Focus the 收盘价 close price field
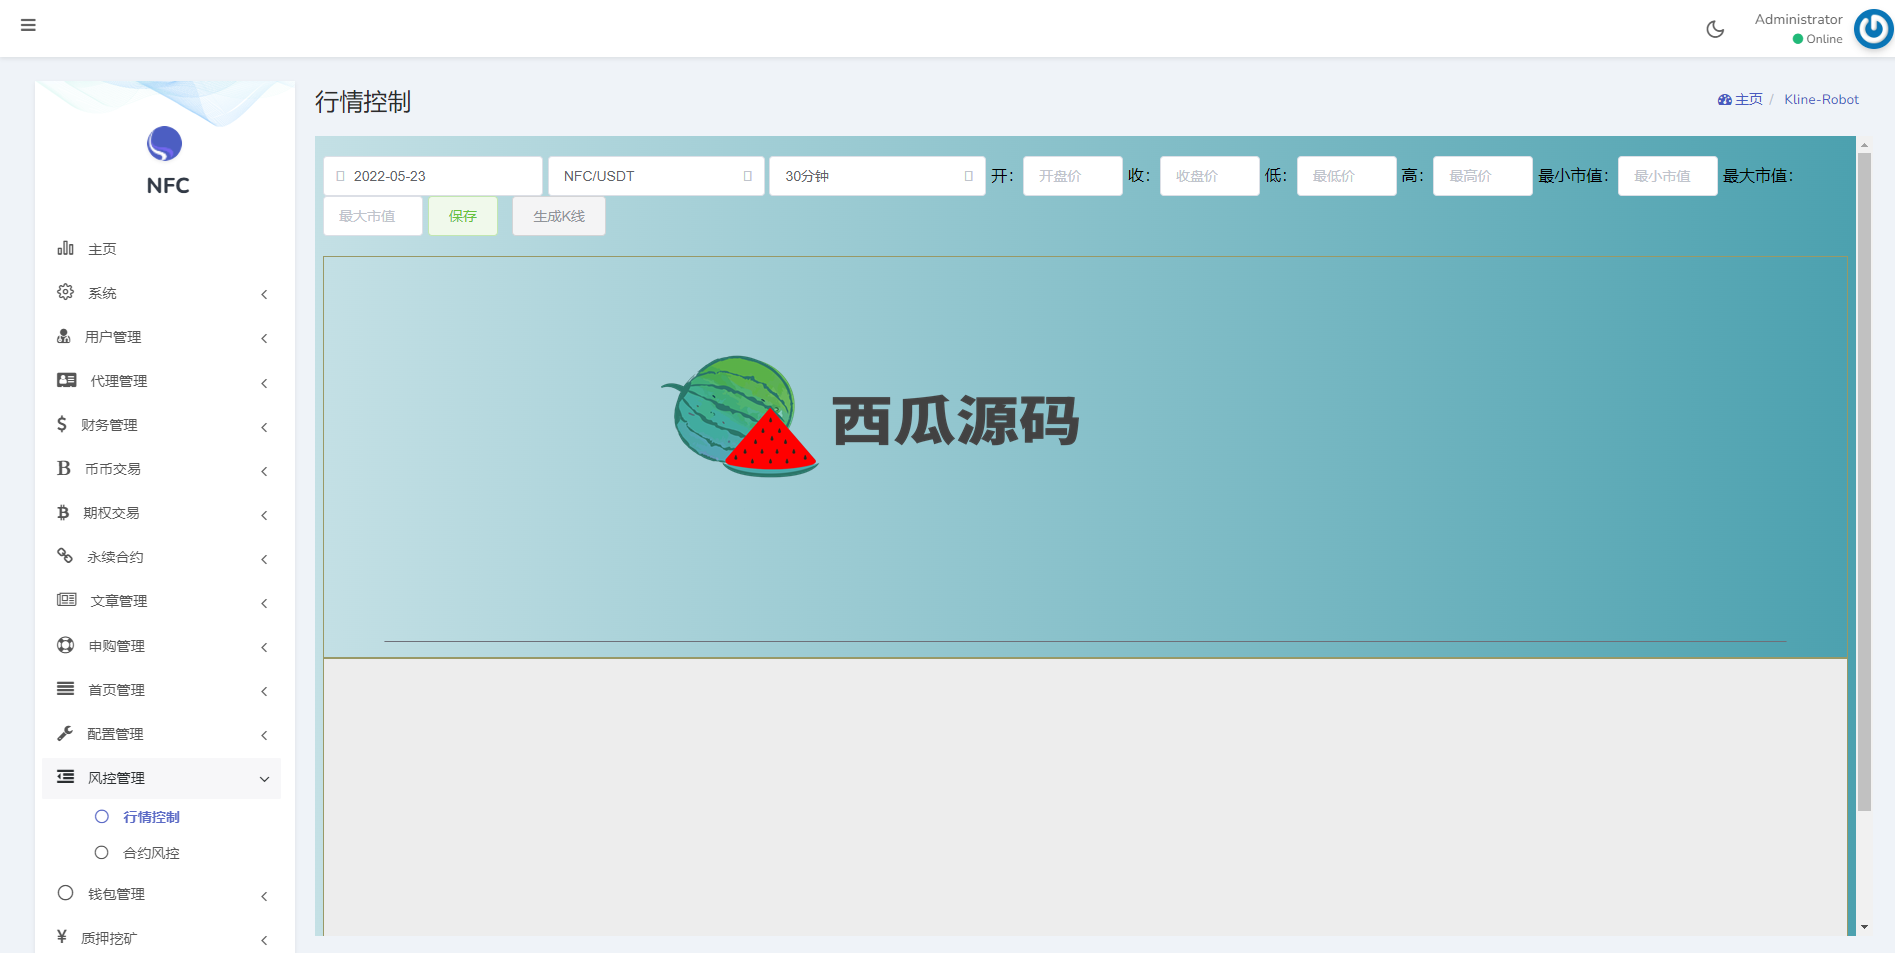The image size is (1895, 953). click(1209, 176)
